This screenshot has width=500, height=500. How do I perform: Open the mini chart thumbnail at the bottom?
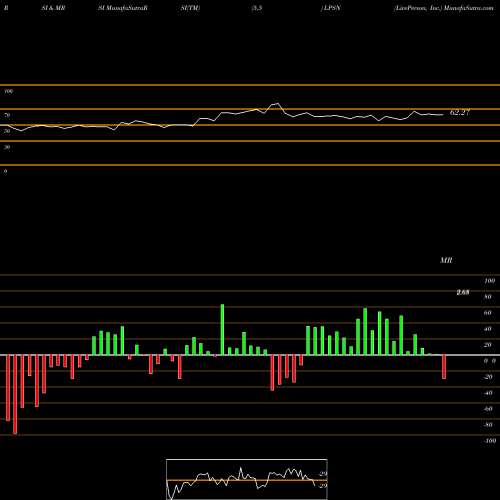point(247,479)
